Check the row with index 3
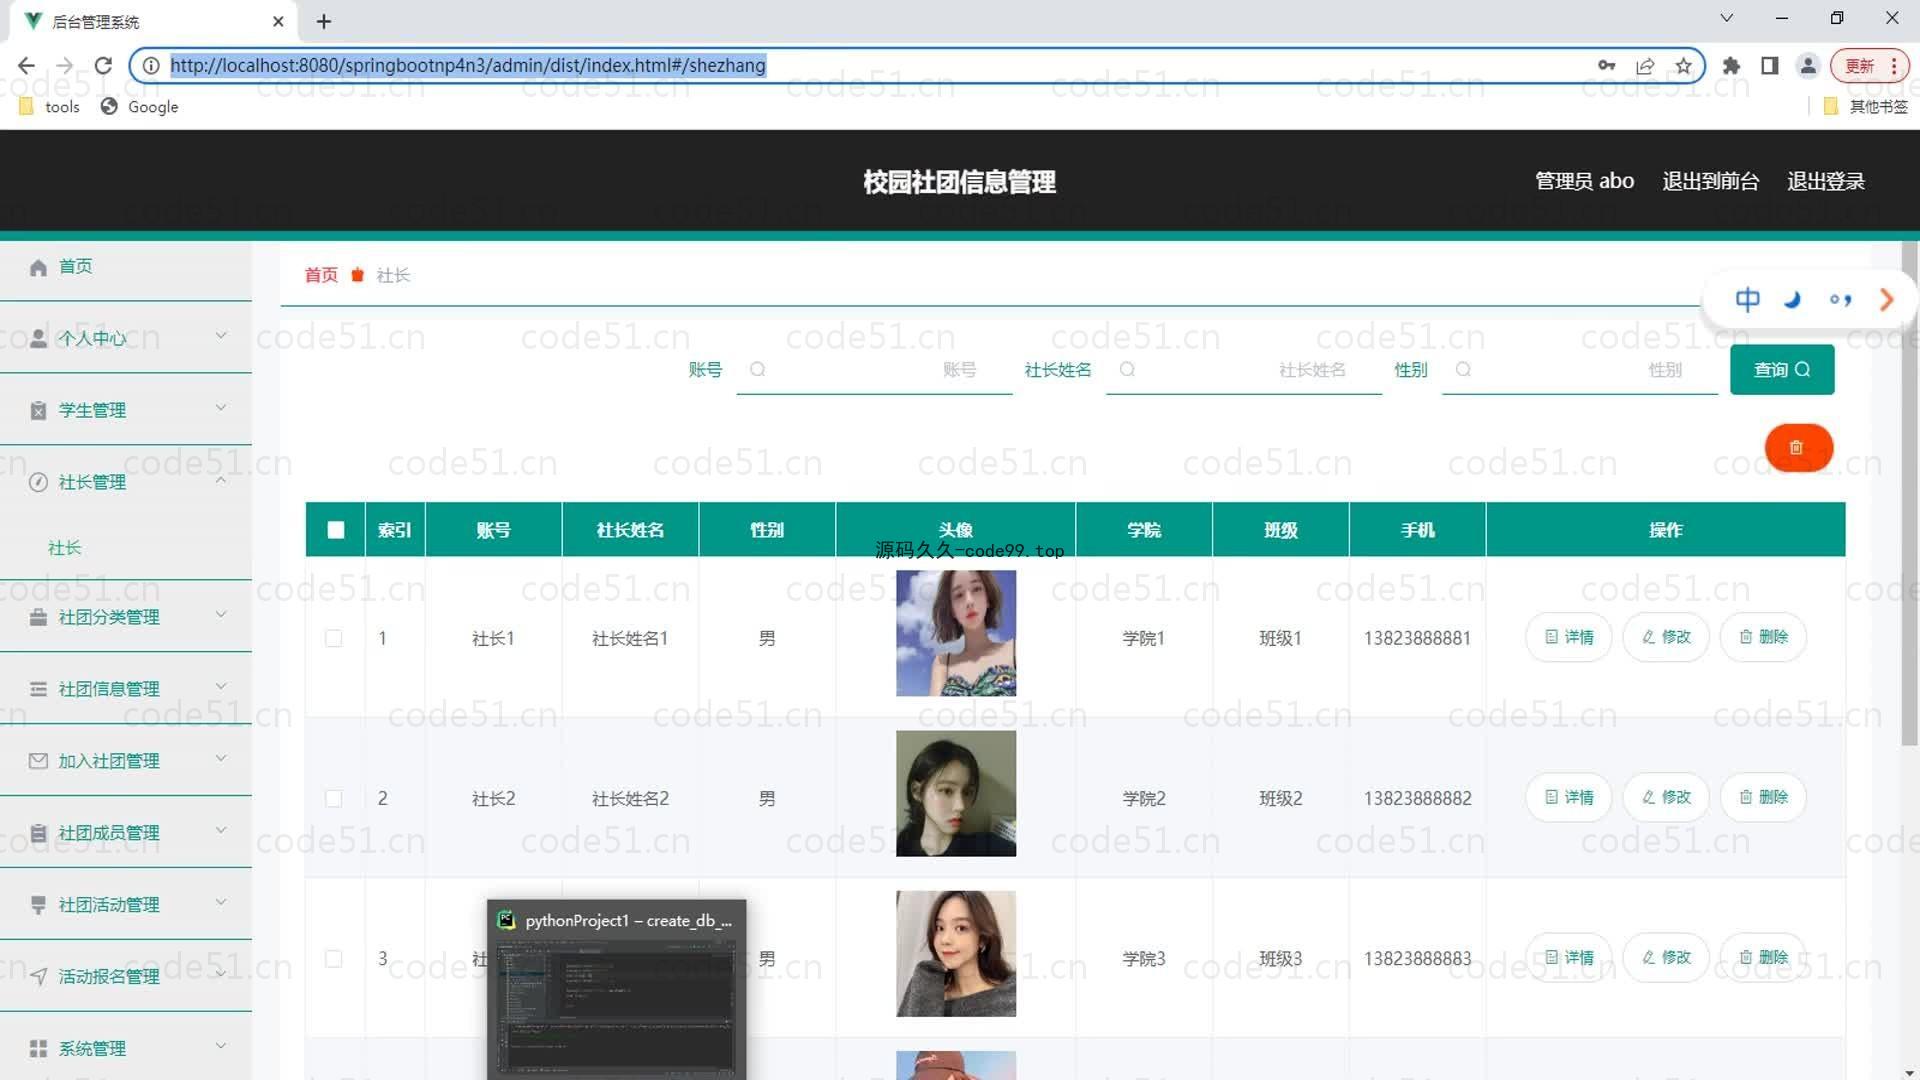The width and height of the screenshot is (1920, 1080). pos(334,958)
